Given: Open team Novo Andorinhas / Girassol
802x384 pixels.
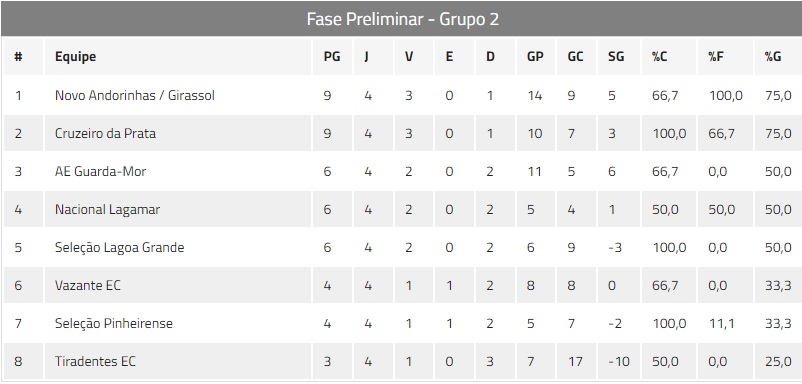Looking at the screenshot, I should click(x=135, y=95).
